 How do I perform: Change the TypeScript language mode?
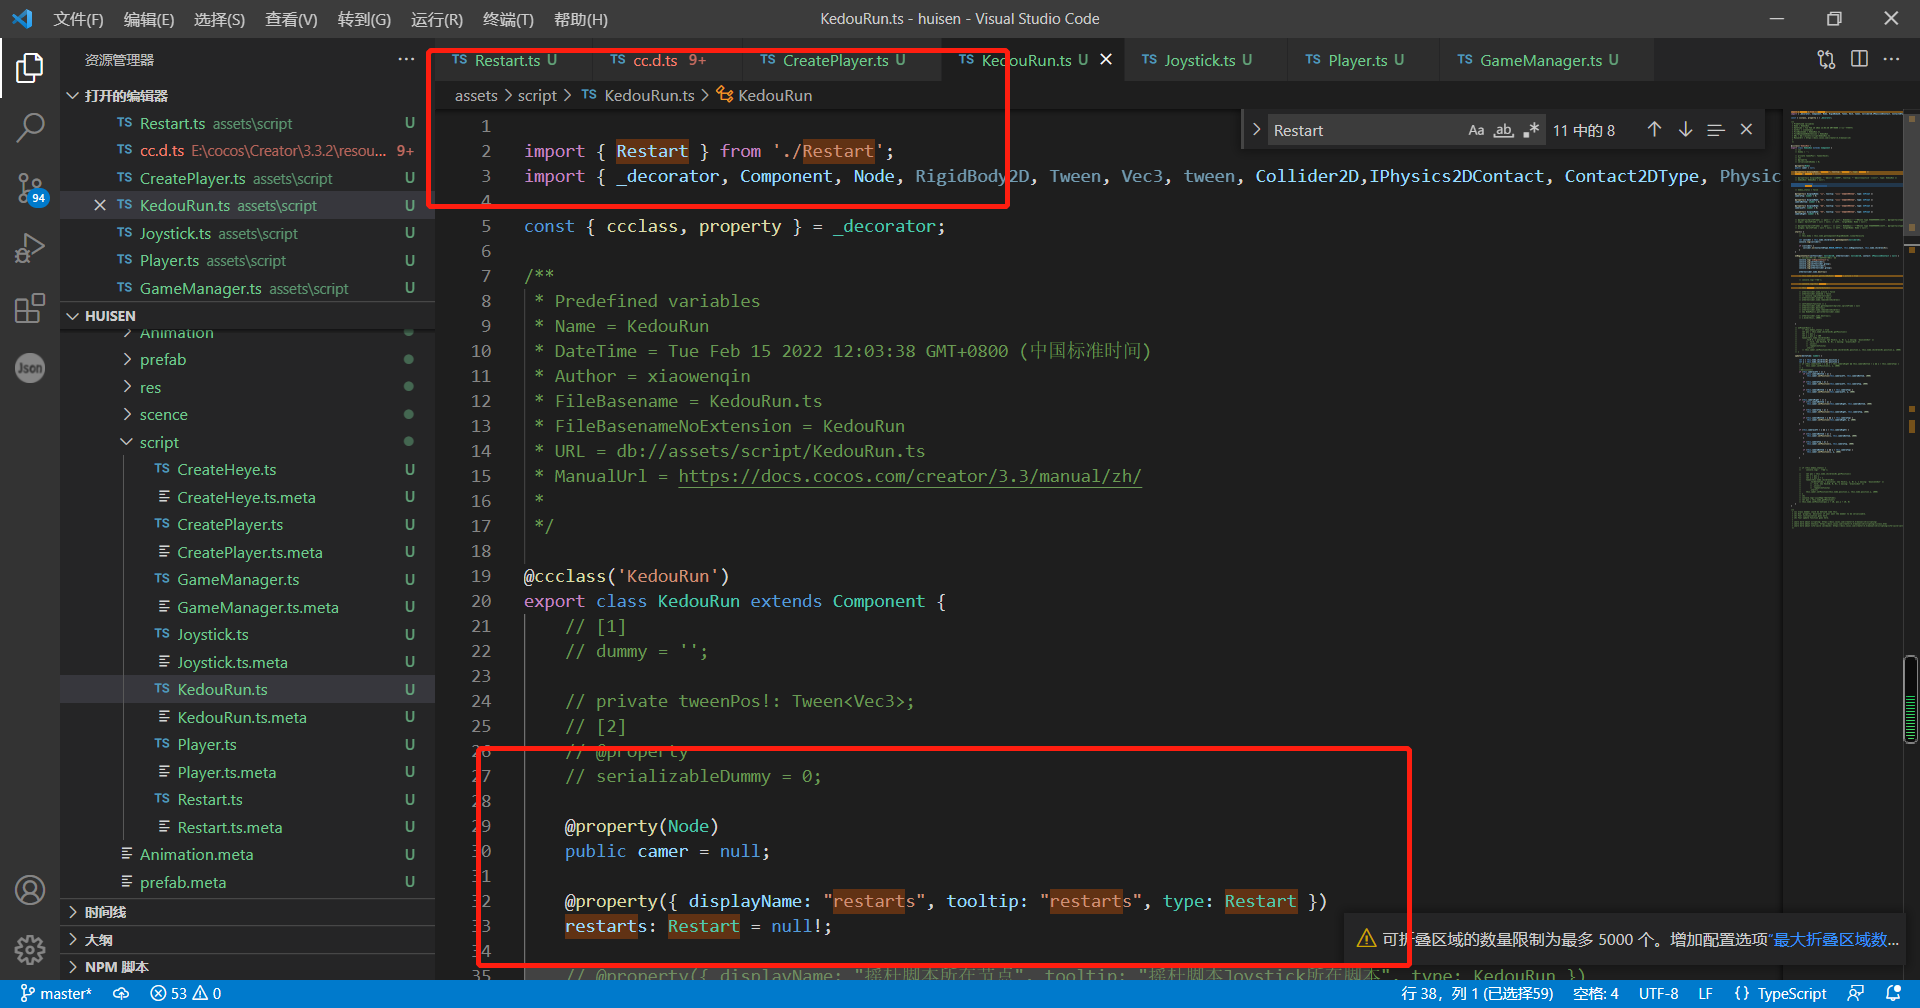click(x=1792, y=994)
